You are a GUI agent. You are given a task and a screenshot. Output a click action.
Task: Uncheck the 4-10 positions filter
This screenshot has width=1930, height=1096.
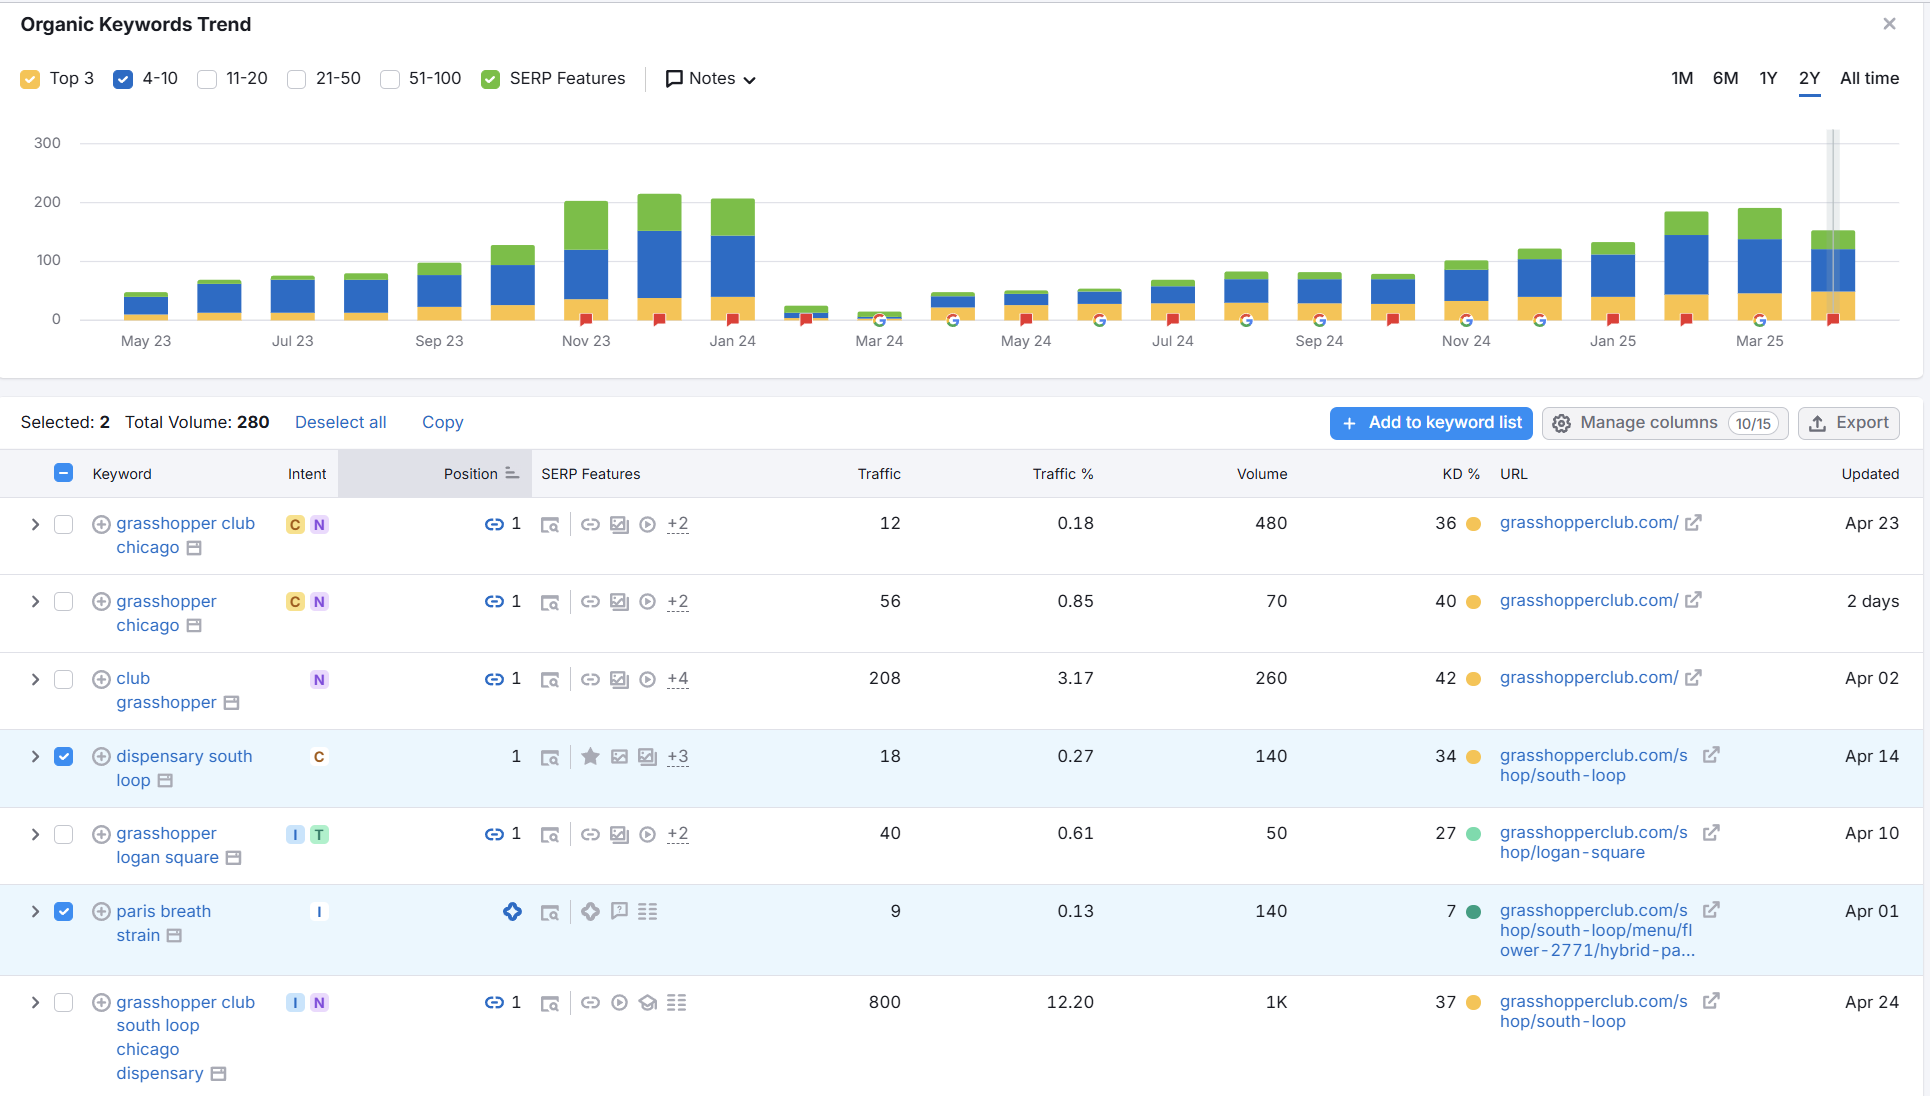(x=123, y=79)
